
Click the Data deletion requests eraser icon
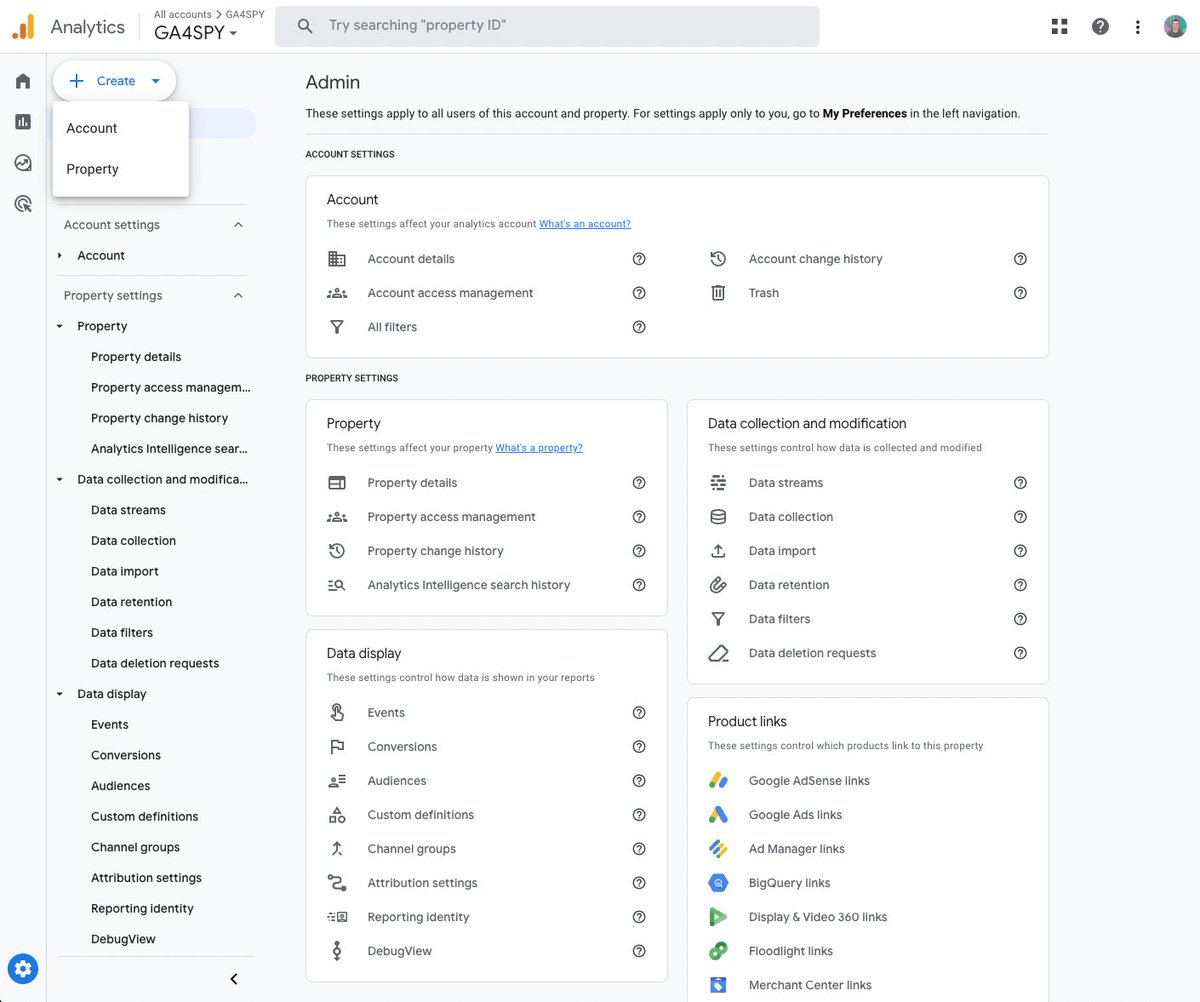pyautogui.click(x=718, y=653)
